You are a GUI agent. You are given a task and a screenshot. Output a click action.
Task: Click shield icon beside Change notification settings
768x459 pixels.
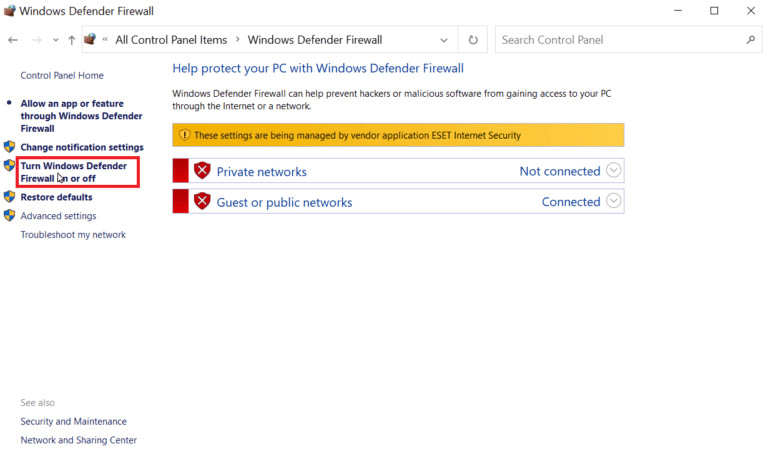(x=9, y=146)
